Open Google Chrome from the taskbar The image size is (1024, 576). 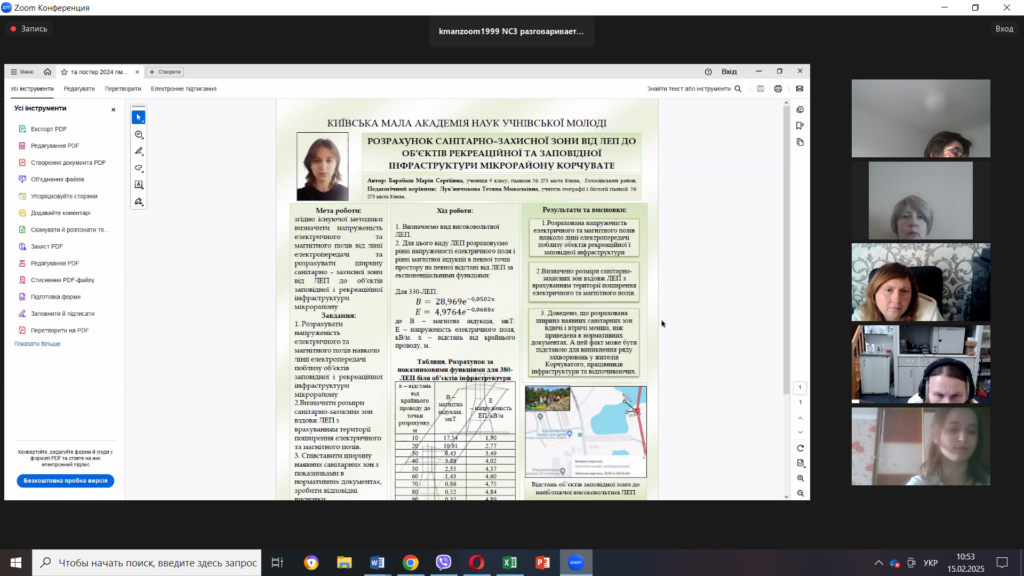[411, 562]
